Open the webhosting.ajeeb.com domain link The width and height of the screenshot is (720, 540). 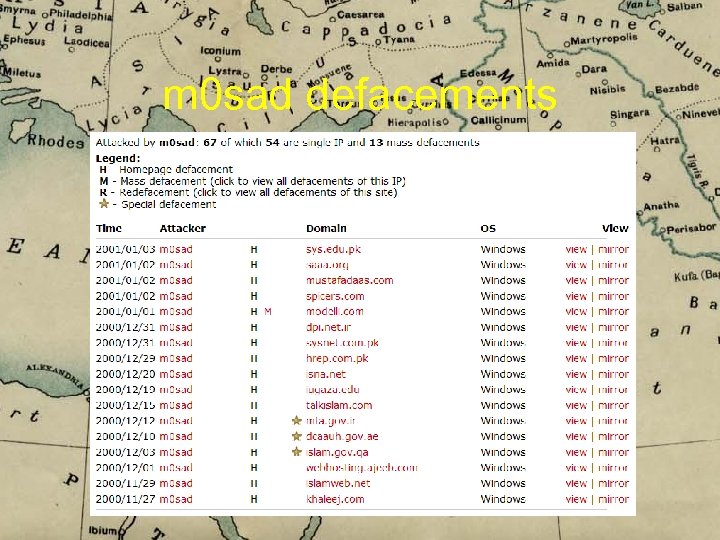tap(361, 467)
